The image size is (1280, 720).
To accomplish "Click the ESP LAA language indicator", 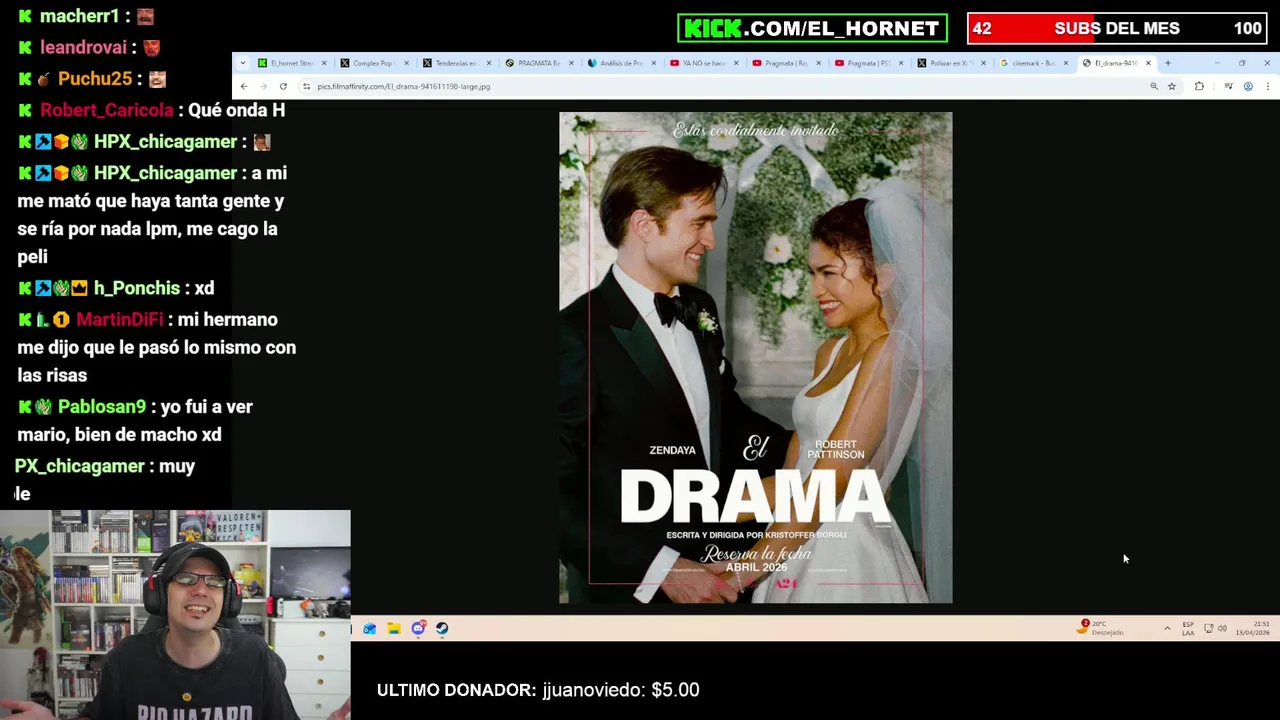I will tap(1188, 628).
